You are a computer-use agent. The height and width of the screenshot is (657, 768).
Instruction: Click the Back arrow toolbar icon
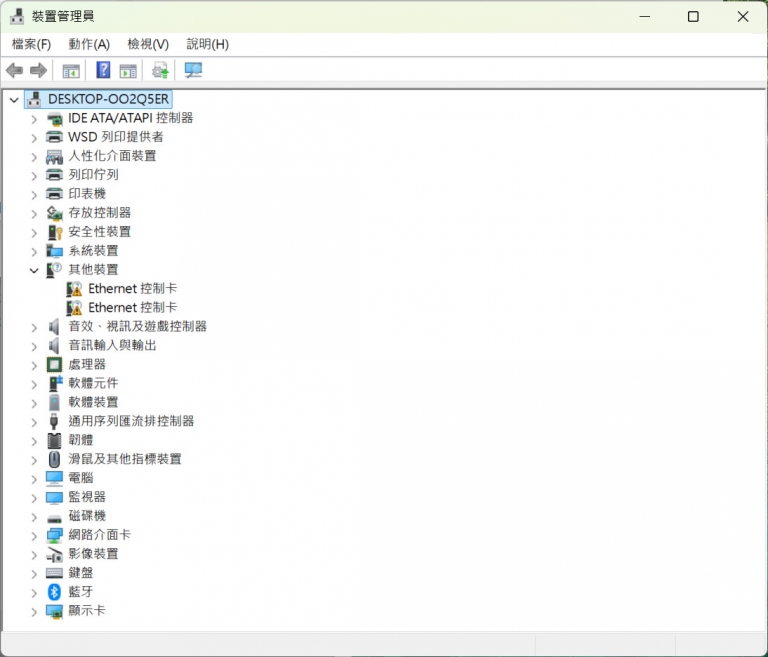[x=15, y=71]
